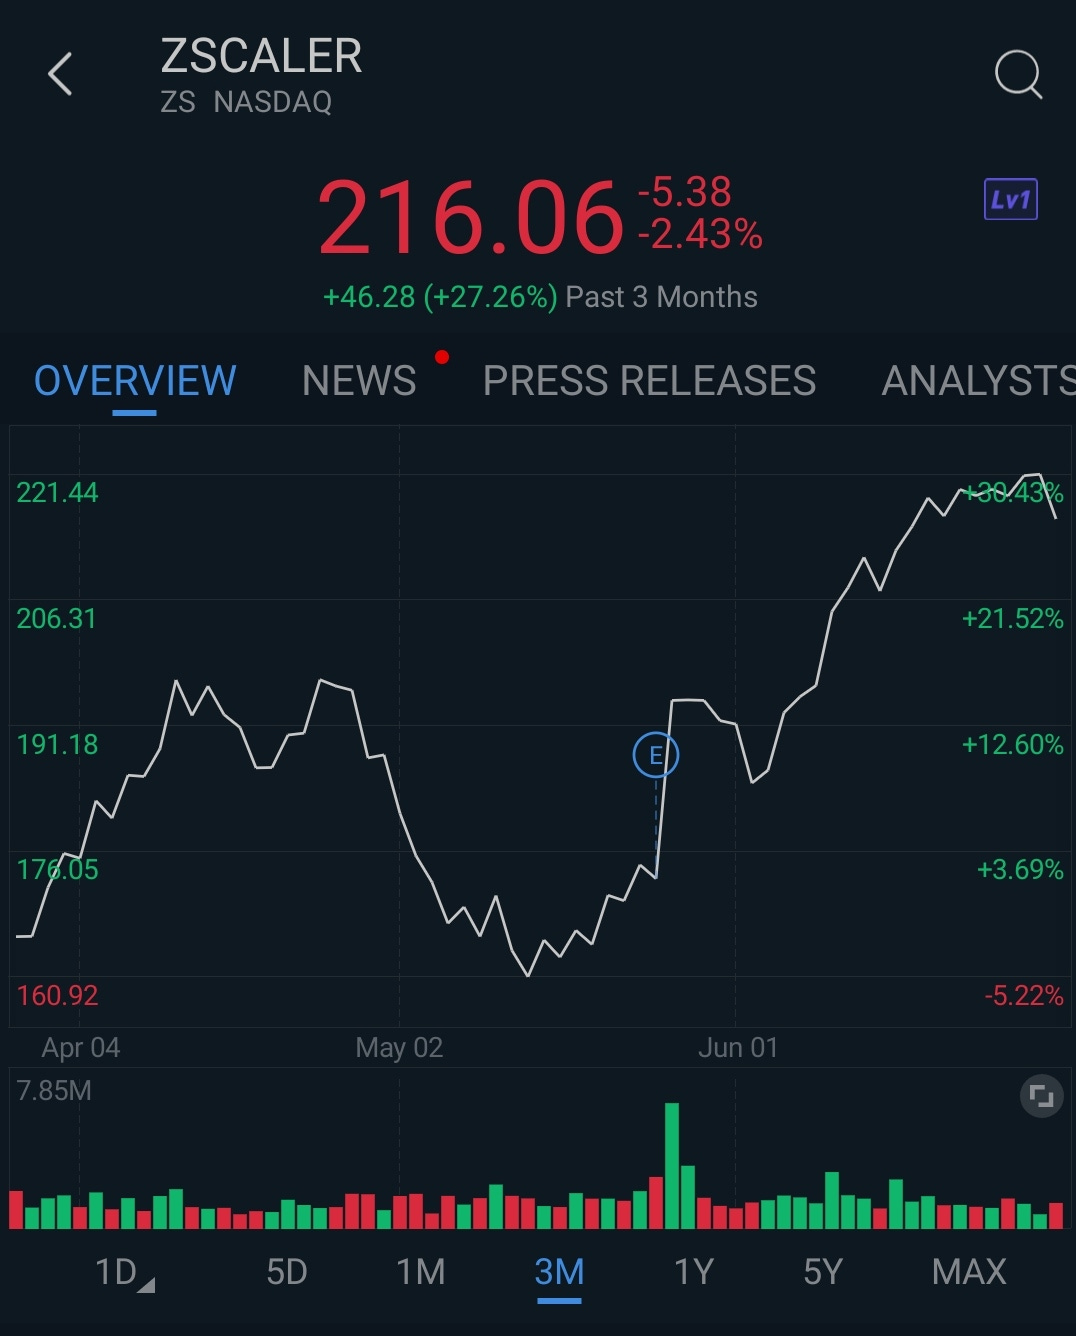Tap the Apr 04 date label
Image resolution: width=1076 pixels, height=1336 pixels.
[81, 1048]
